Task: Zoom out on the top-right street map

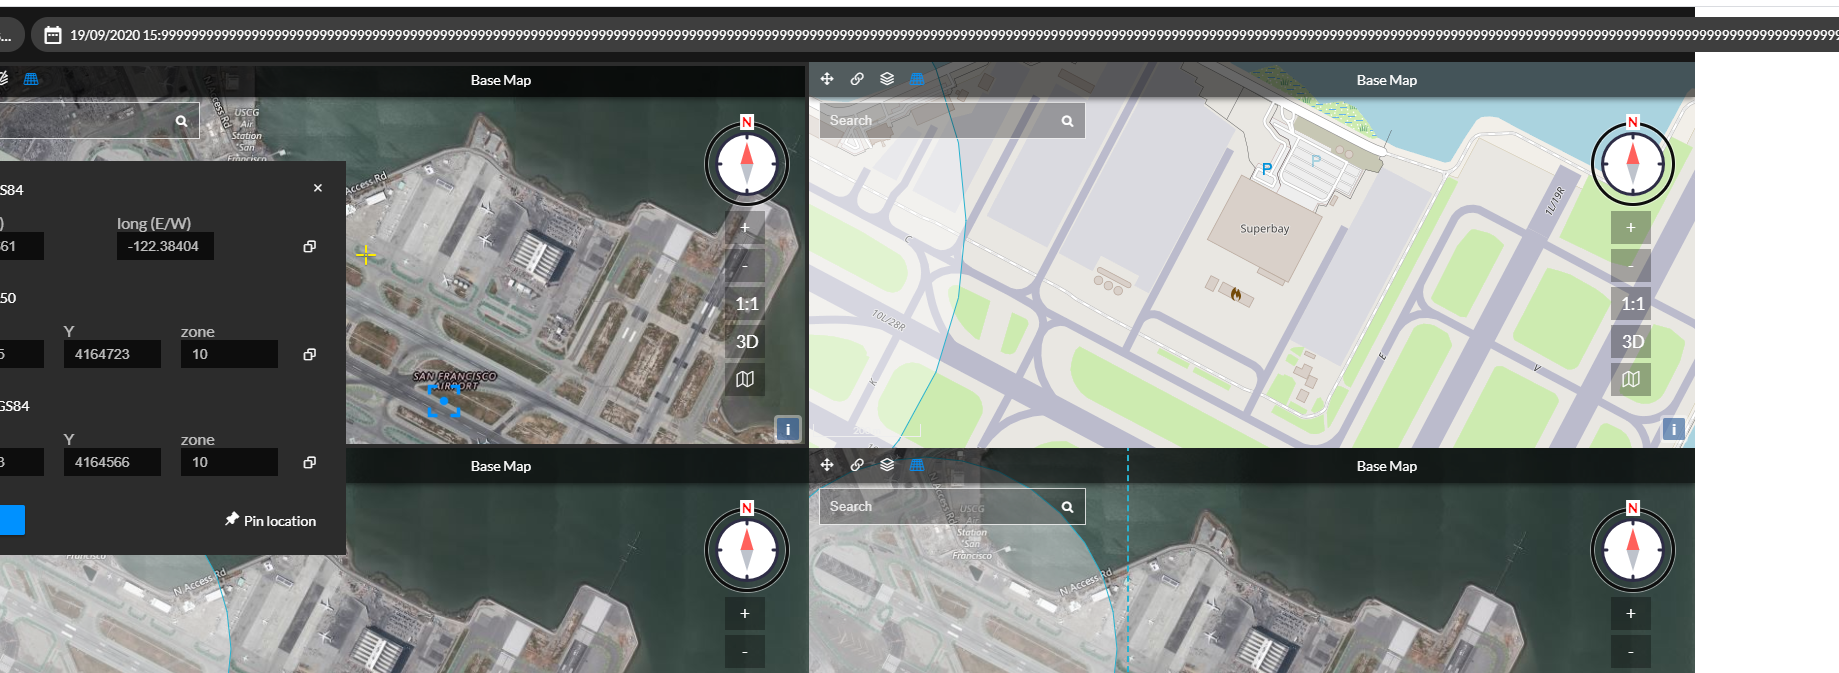Action: click(x=1631, y=265)
